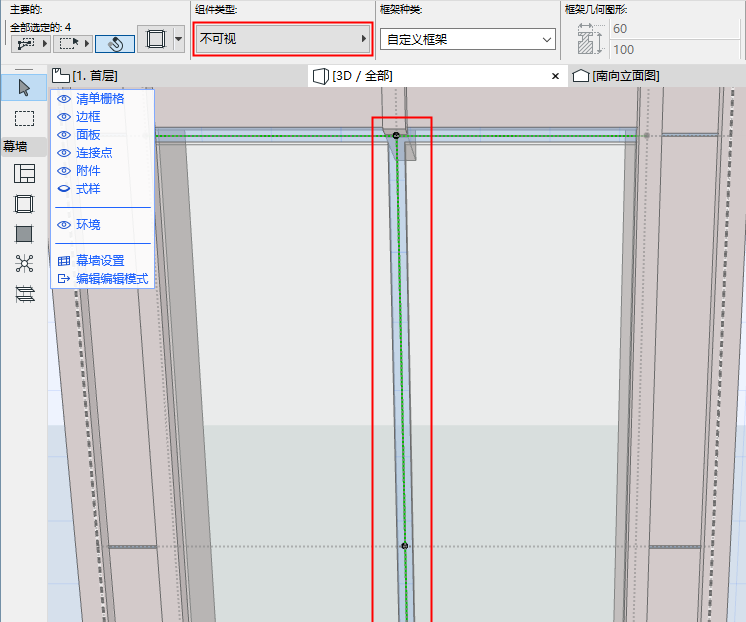Select the curtain wall Frame tool
The image size is (746, 622).
[x=24, y=204]
